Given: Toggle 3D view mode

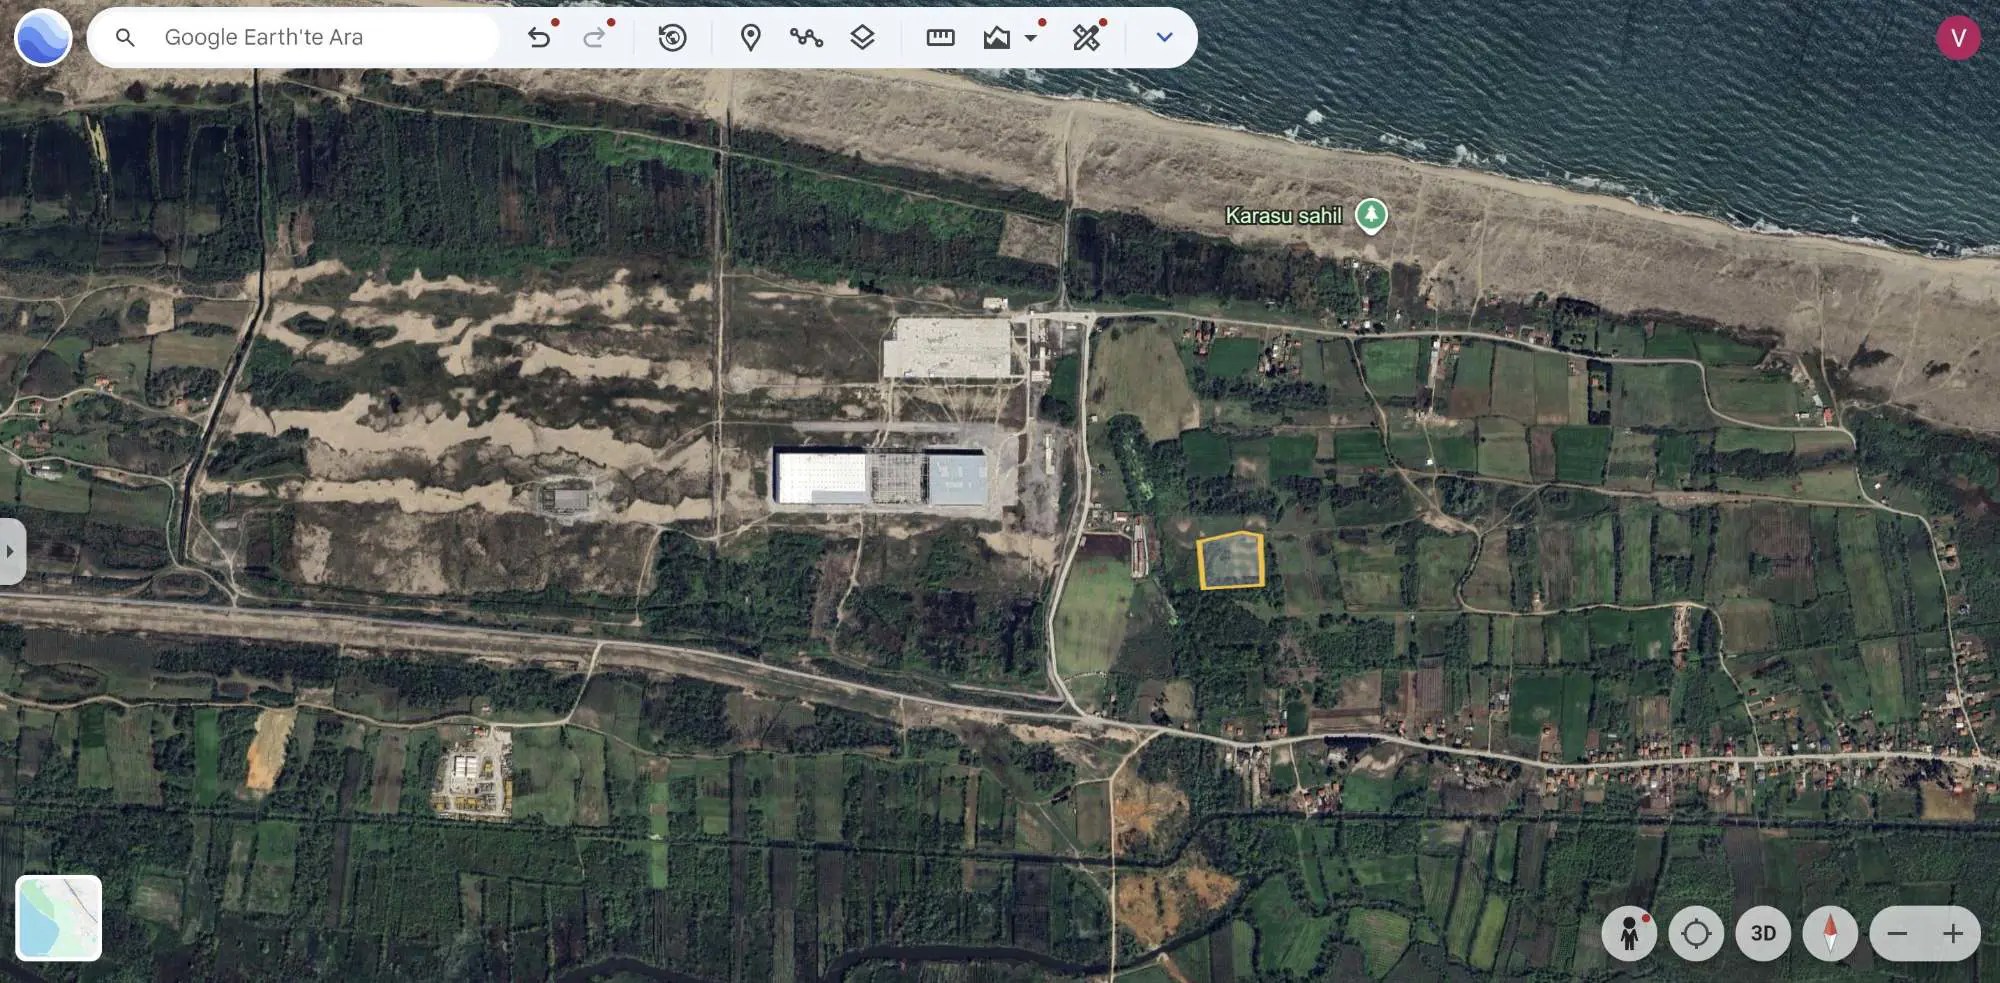Looking at the screenshot, I should click(1763, 934).
